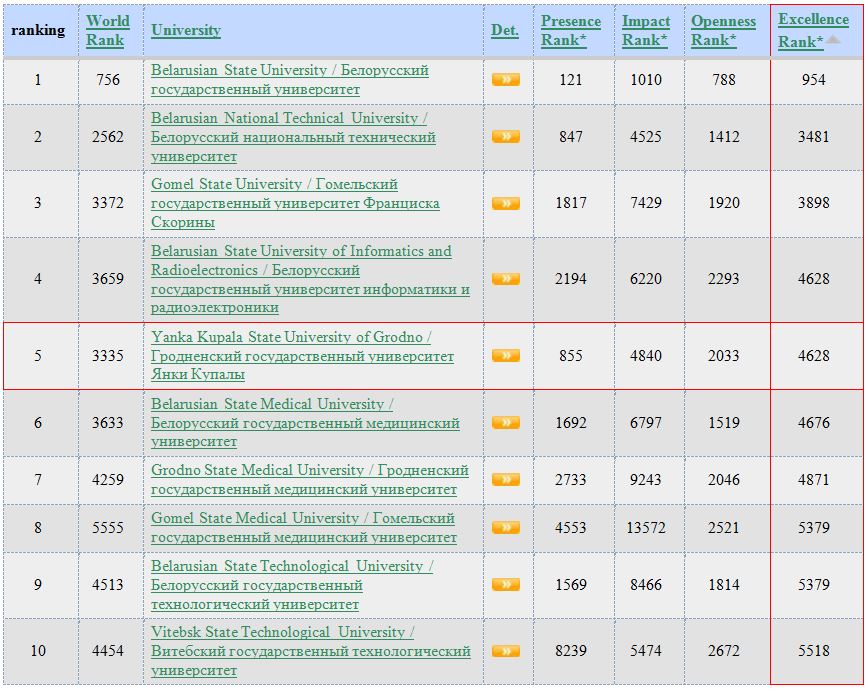Open Belarusian National Technical University link

pos(293,137)
